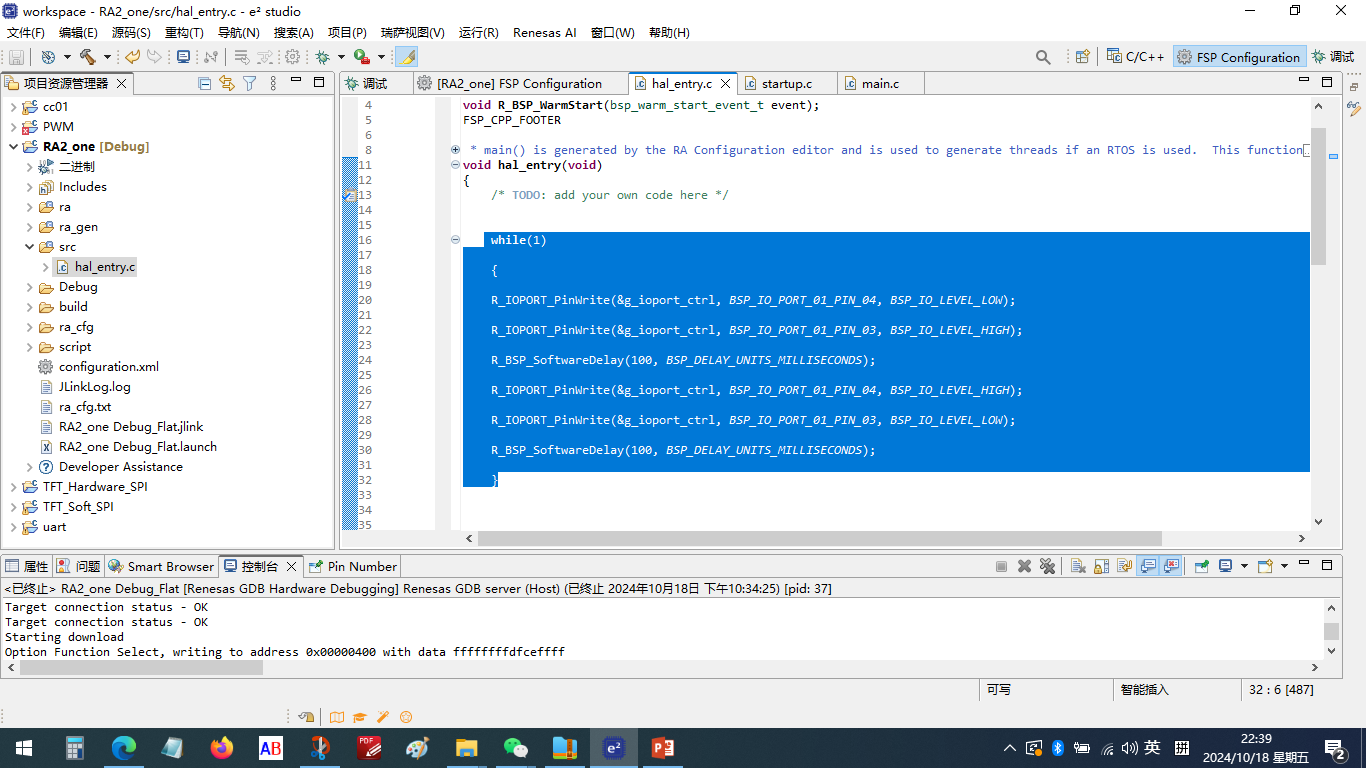Toggle Scroll Lock in console toolbar
The height and width of the screenshot is (768, 1366).
tap(1101, 566)
